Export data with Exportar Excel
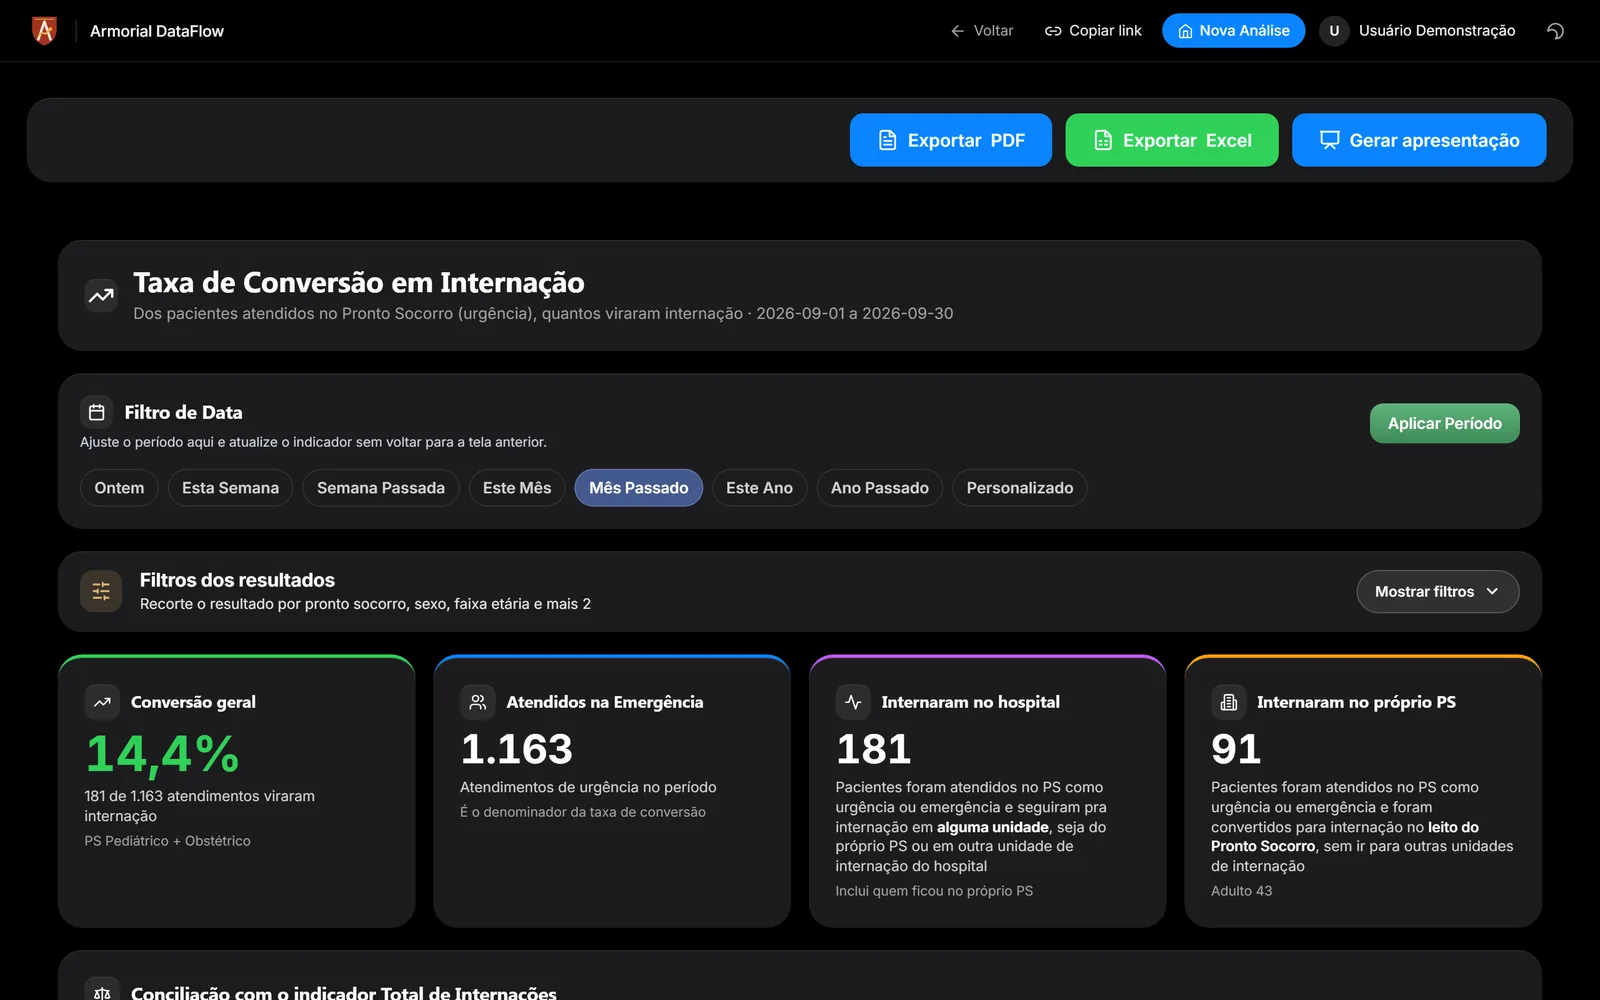The height and width of the screenshot is (1000, 1600). point(1172,140)
